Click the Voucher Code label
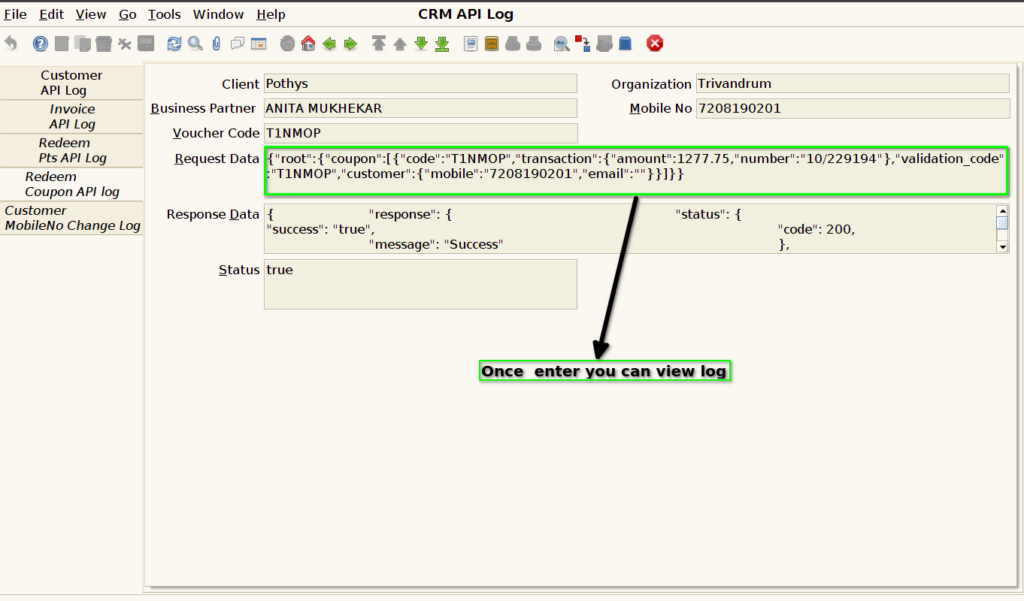This screenshot has height=601, width=1024. (x=216, y=133)
